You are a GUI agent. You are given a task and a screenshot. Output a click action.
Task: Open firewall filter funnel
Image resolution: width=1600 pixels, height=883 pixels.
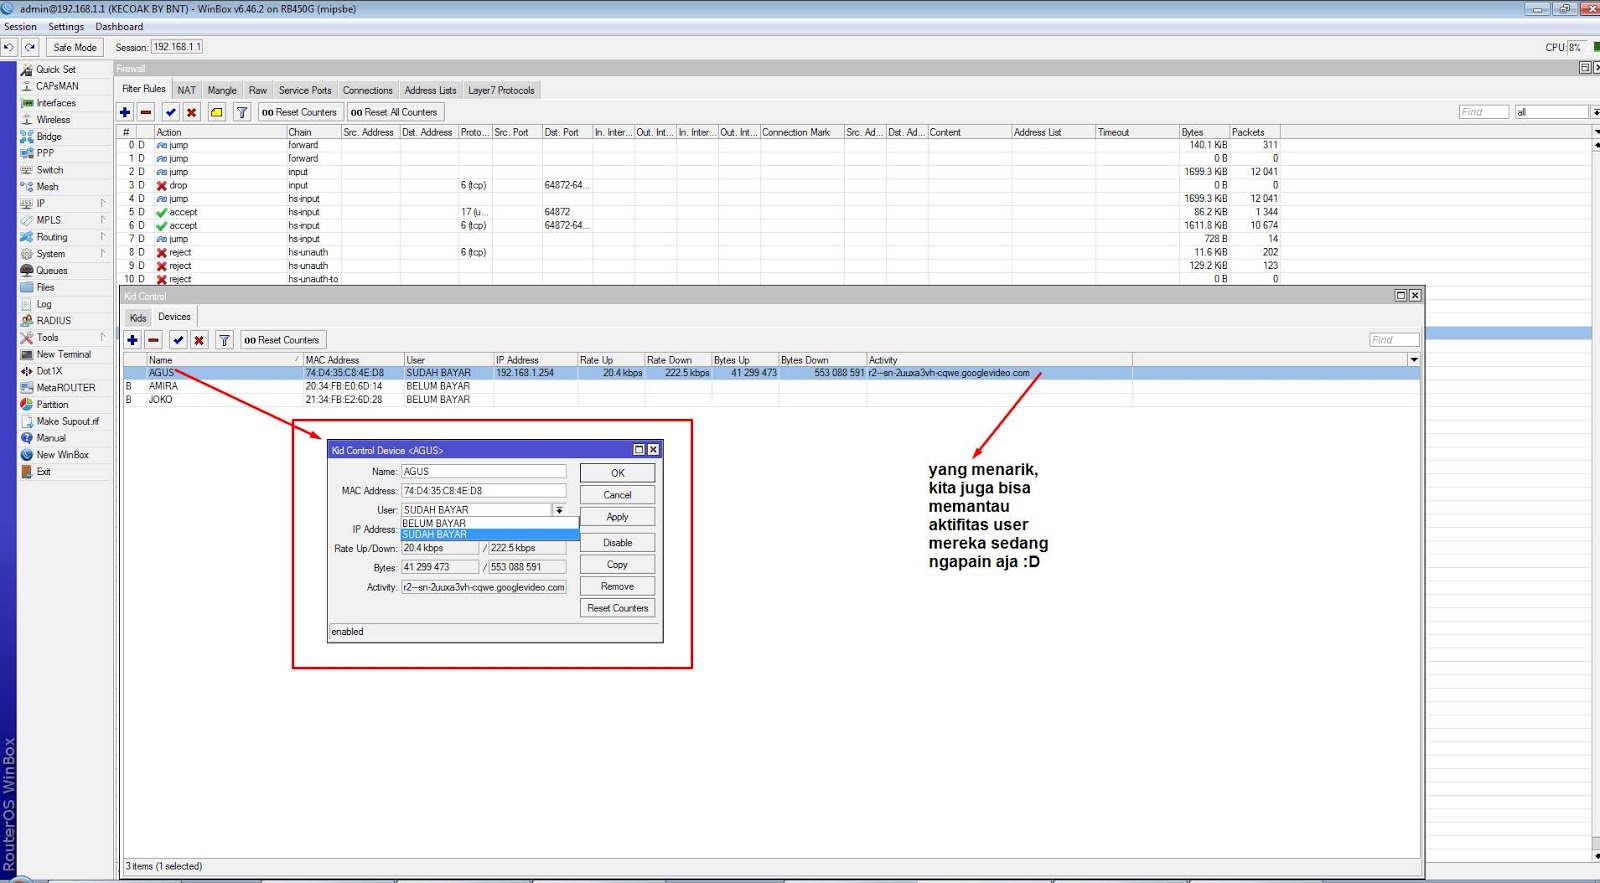[x=242, y=112]
